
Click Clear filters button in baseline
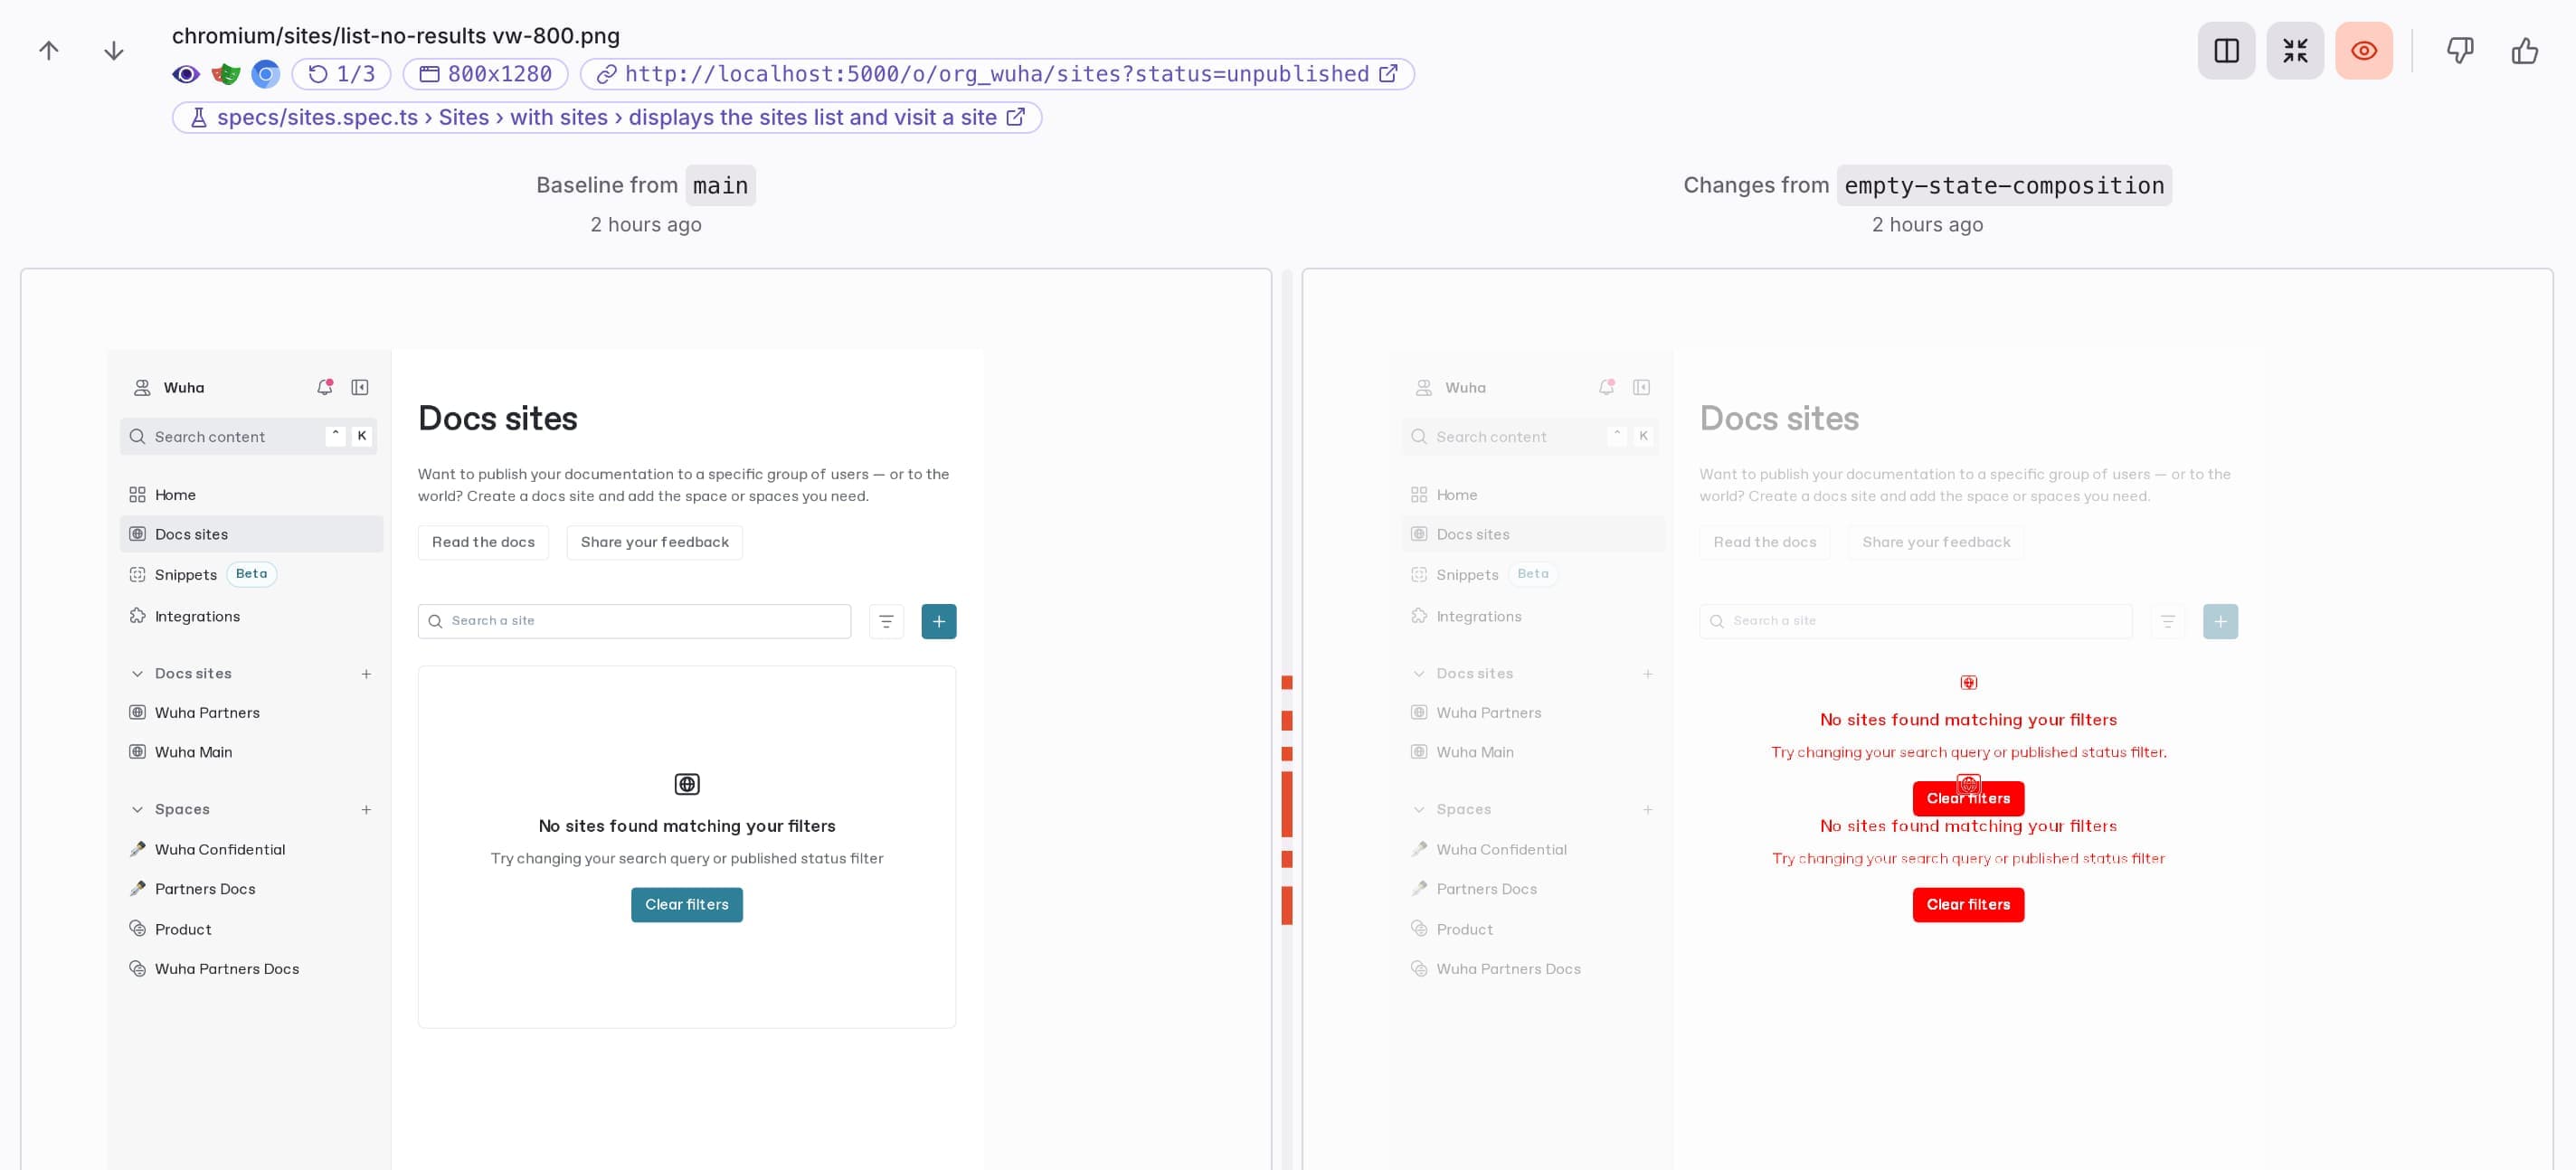tap(687, 905)
